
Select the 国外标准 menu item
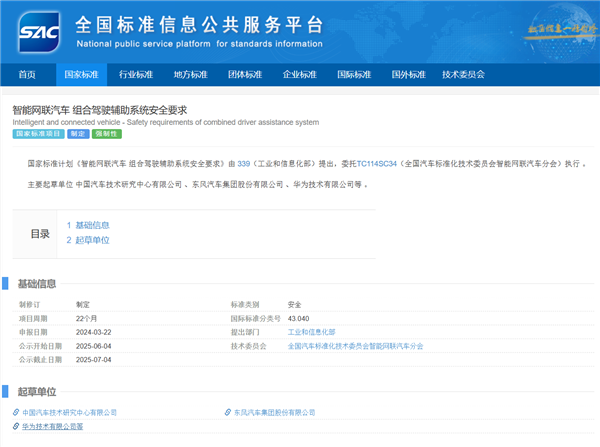408,74
